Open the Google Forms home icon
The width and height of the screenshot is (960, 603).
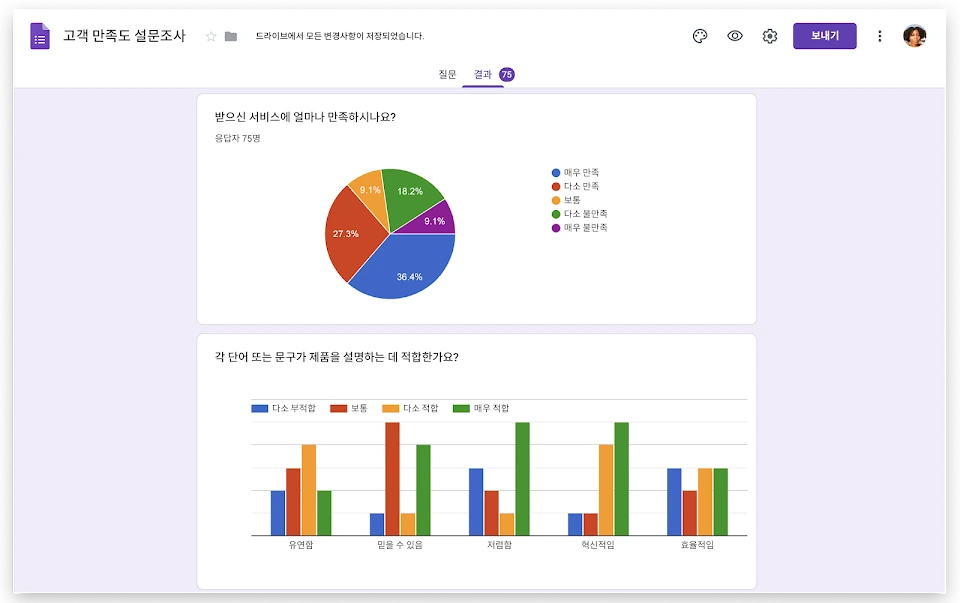[x=40, y=36]
